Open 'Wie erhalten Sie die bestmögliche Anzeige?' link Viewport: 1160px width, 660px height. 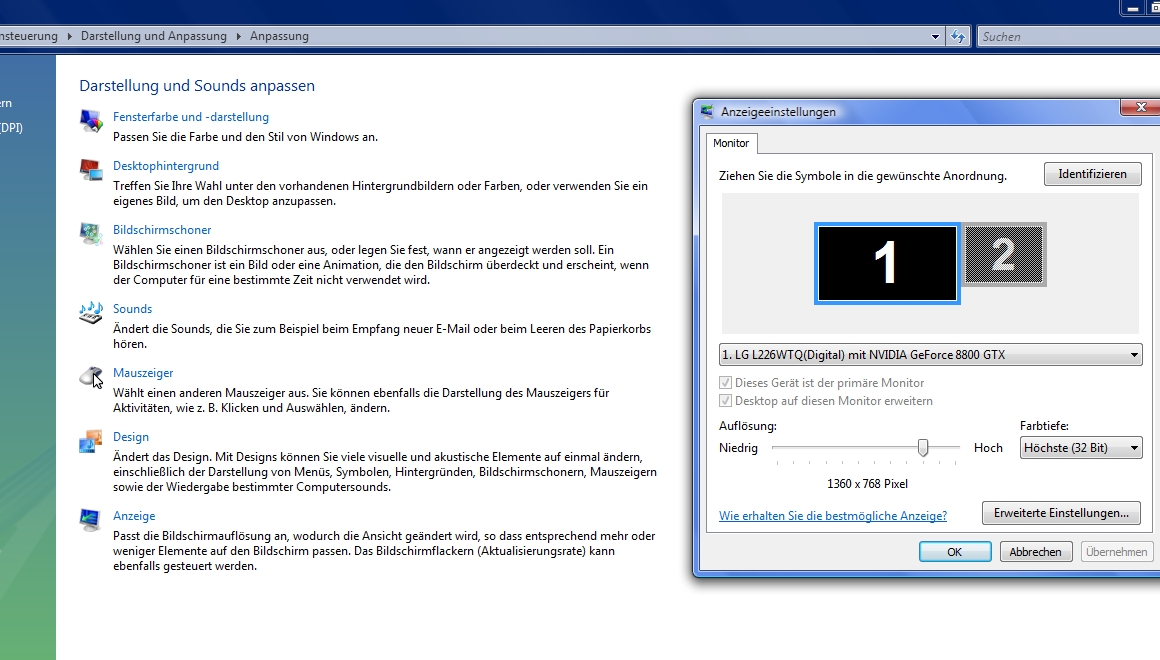(x=832, y=516)
